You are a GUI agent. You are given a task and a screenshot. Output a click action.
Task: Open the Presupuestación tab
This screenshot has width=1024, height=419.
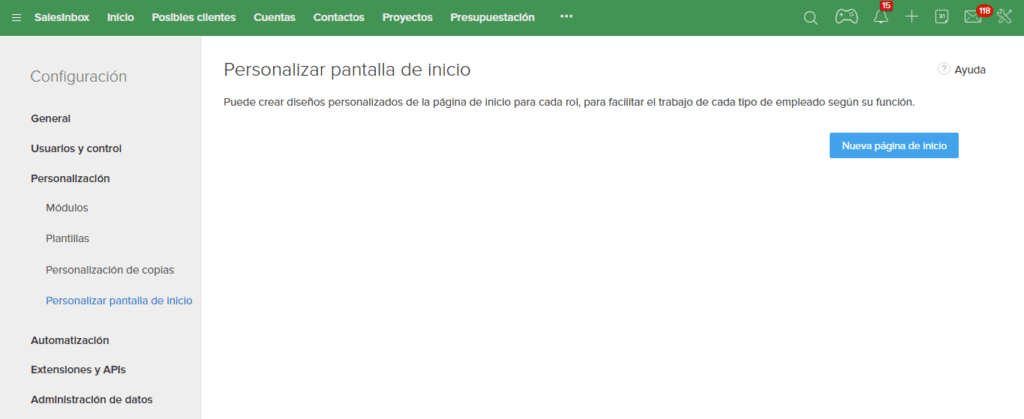492,18
